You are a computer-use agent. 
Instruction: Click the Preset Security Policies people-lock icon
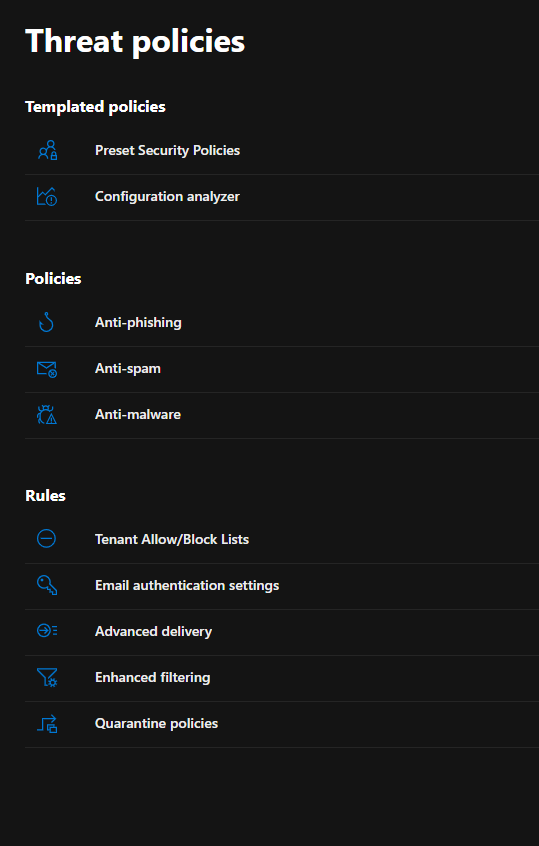click(47, 151)
